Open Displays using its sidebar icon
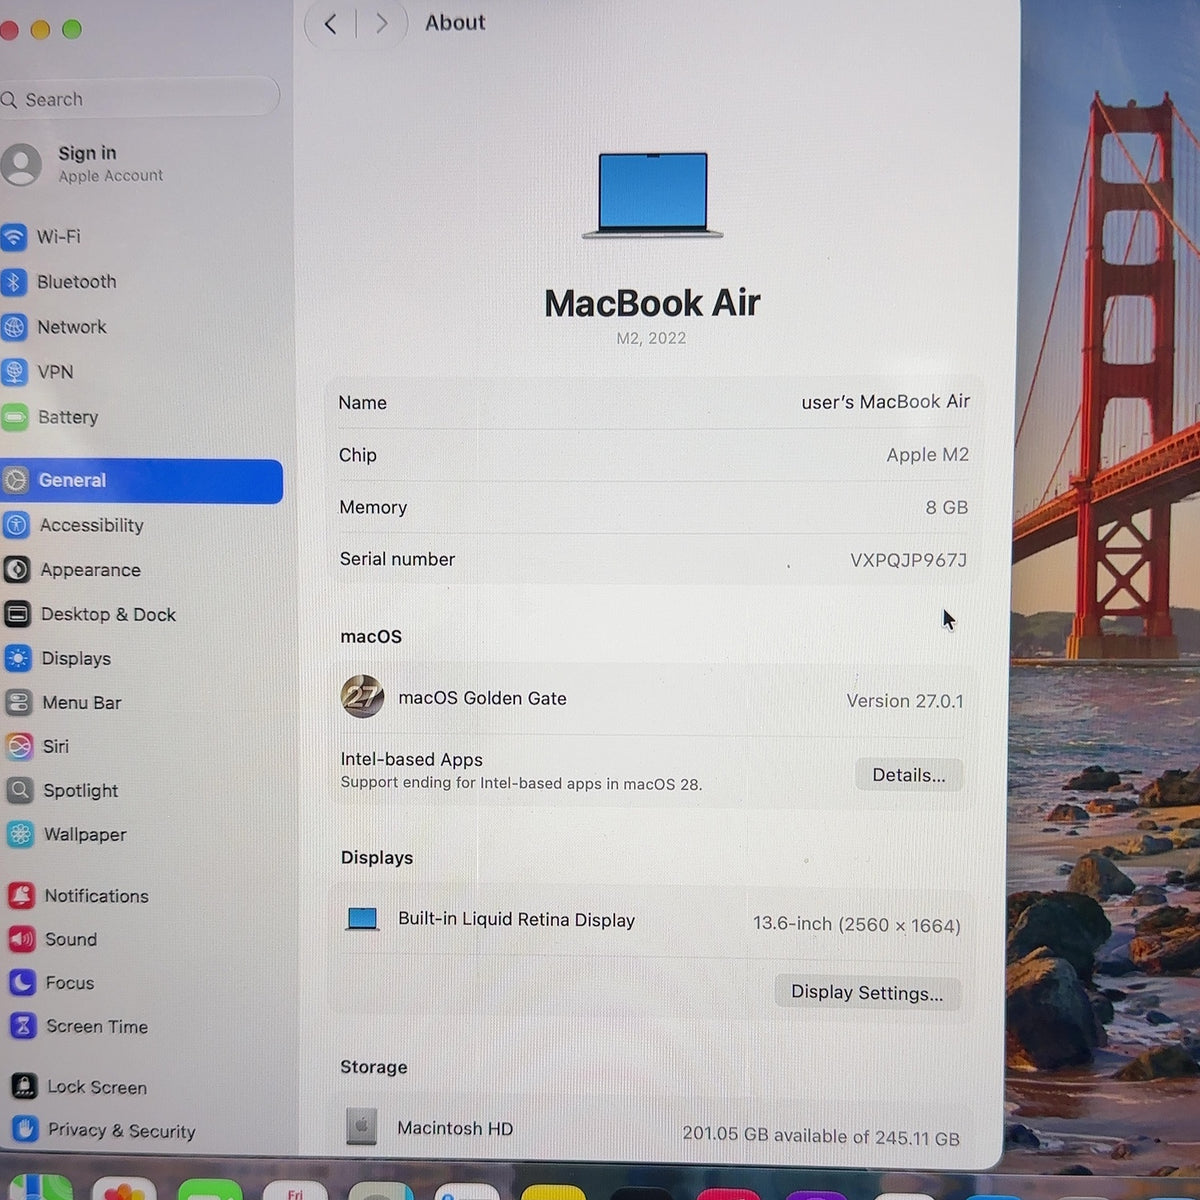The width and height of the screenshot is (1200, 1200). (x=18, y=658)
